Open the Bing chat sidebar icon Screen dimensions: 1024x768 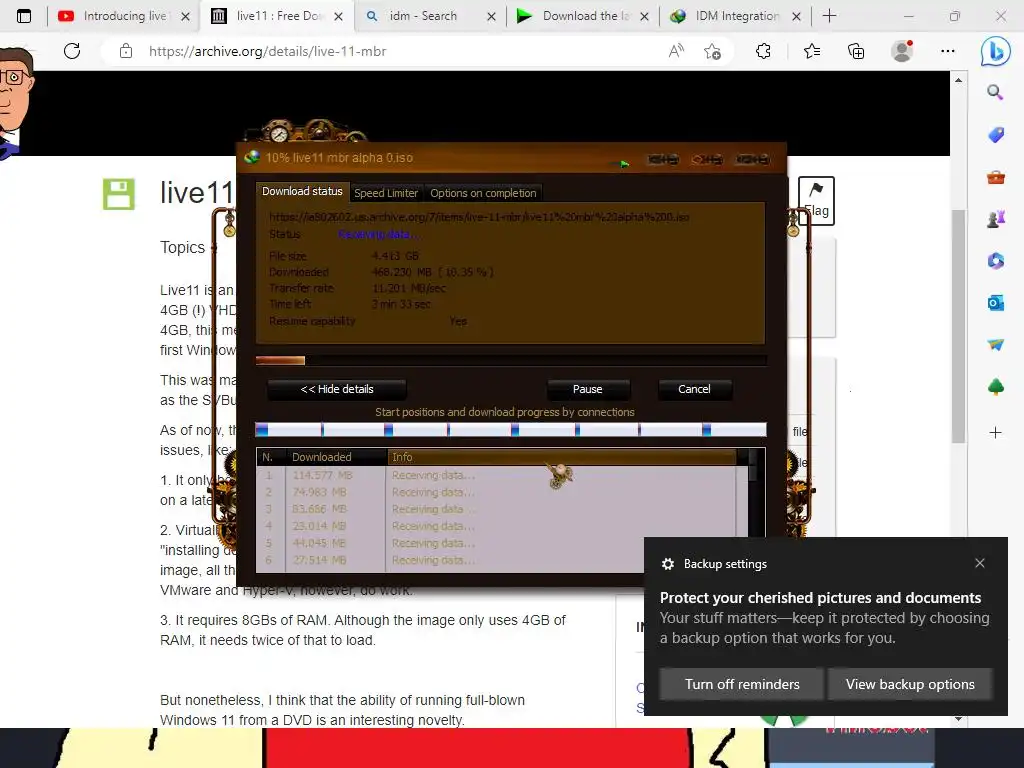[x=995, y=52]
